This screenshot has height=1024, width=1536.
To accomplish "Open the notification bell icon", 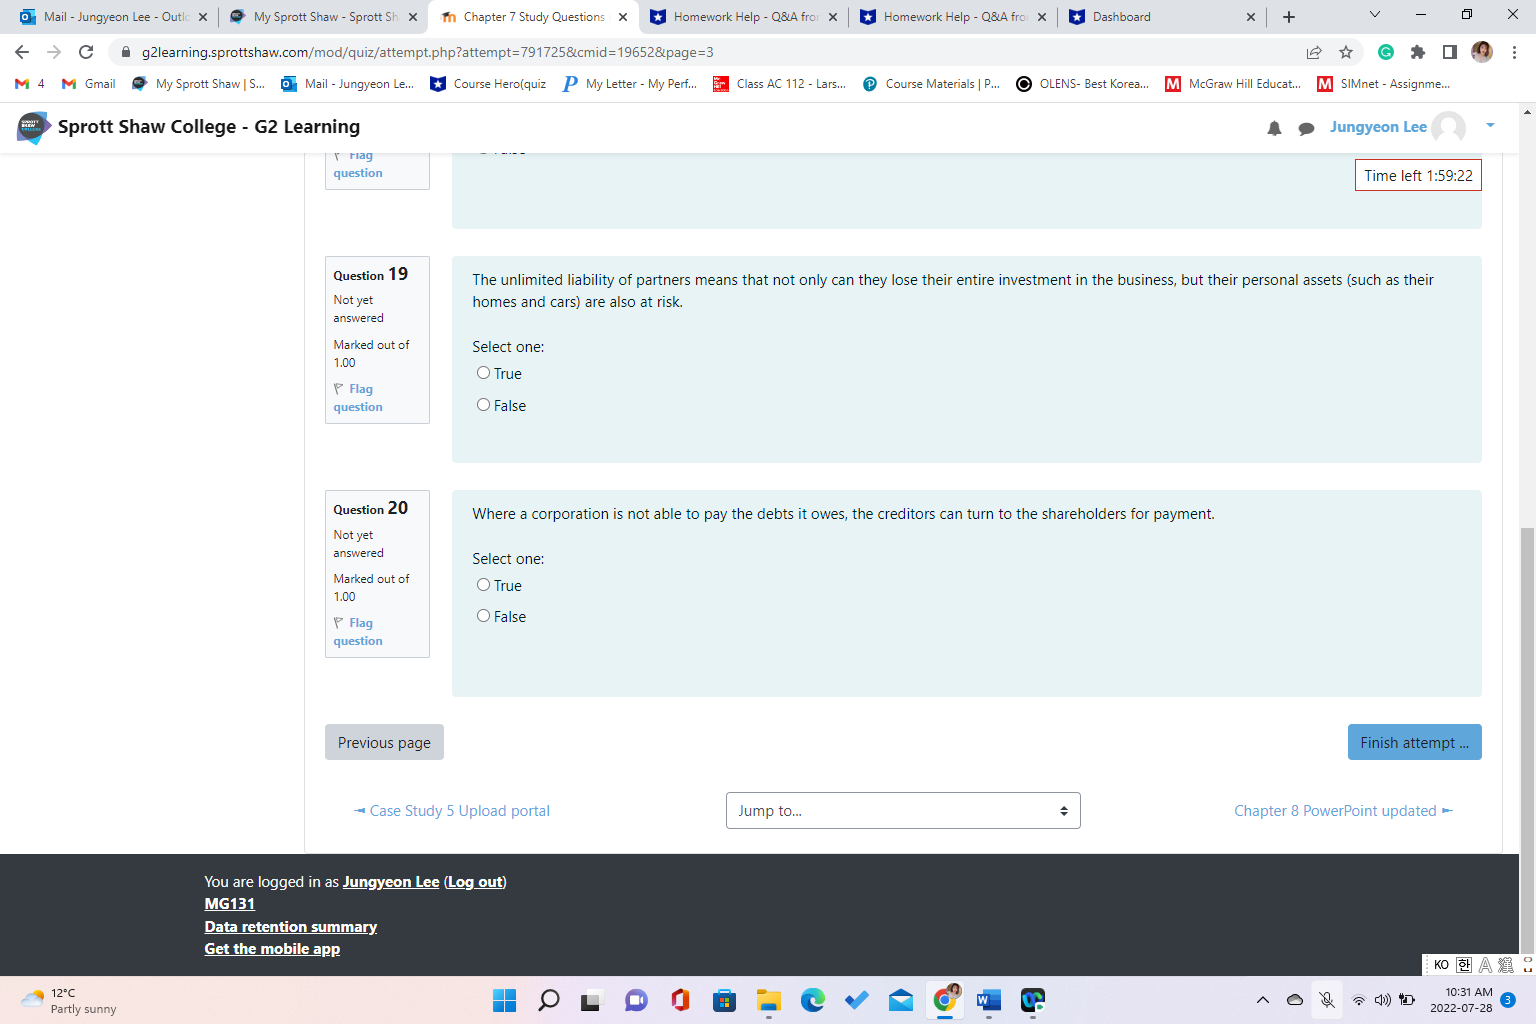I will point(1274,128).
